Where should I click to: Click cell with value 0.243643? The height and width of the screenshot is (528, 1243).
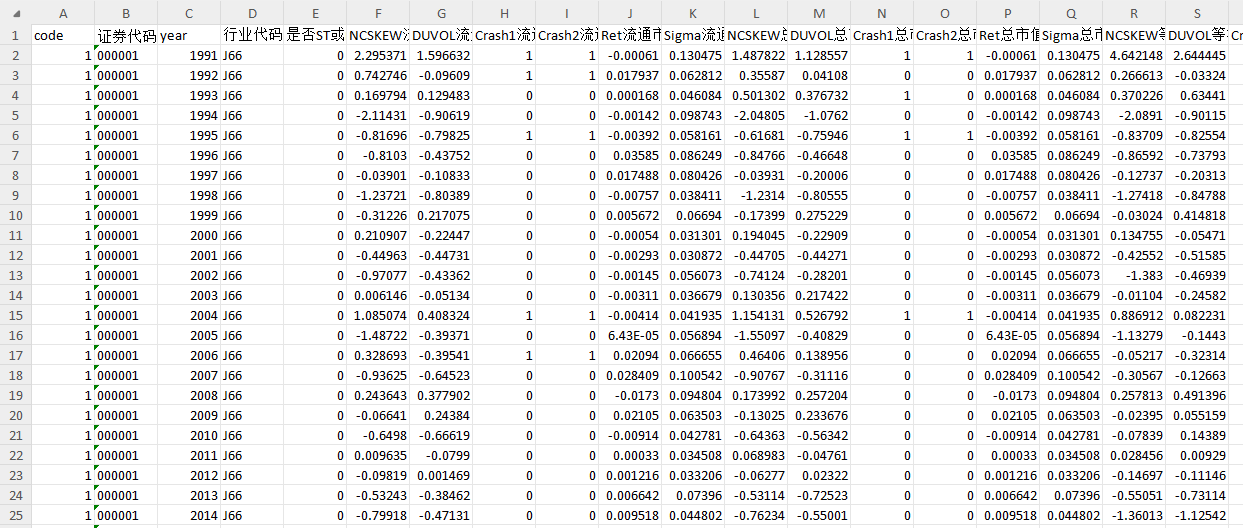coord(378,395)
